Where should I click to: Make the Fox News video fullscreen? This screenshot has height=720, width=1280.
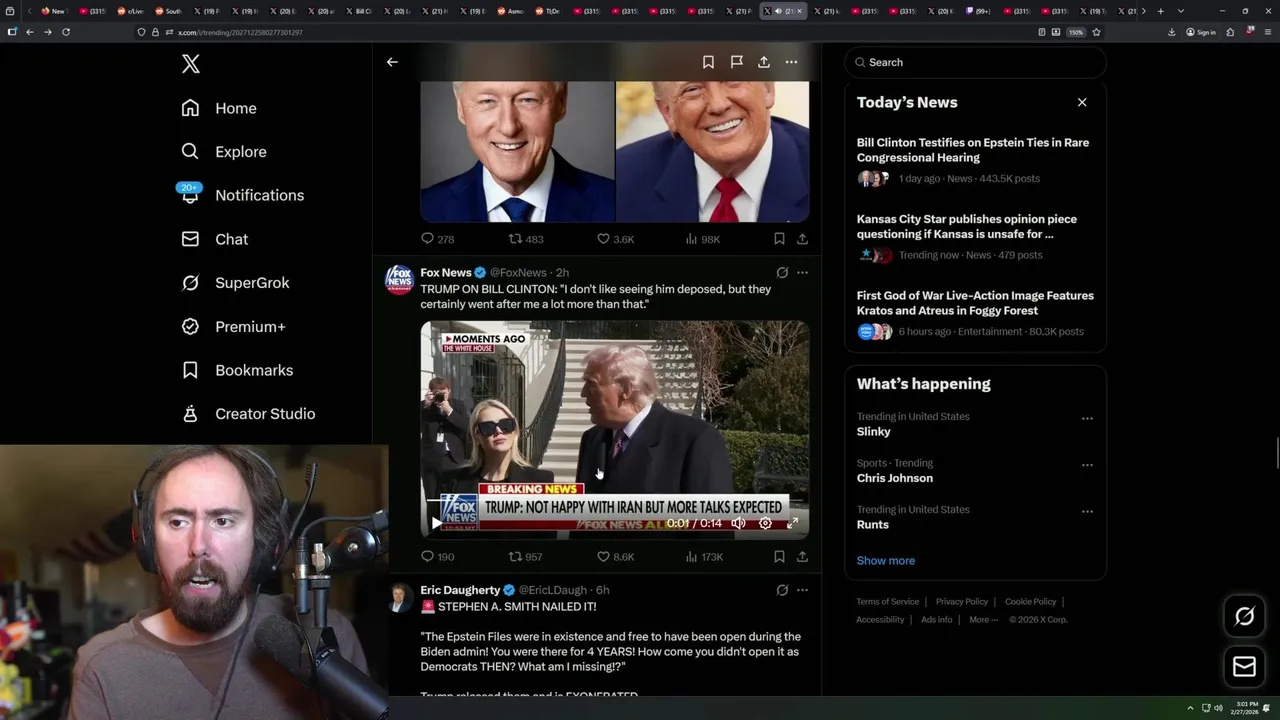pos(792,523)
